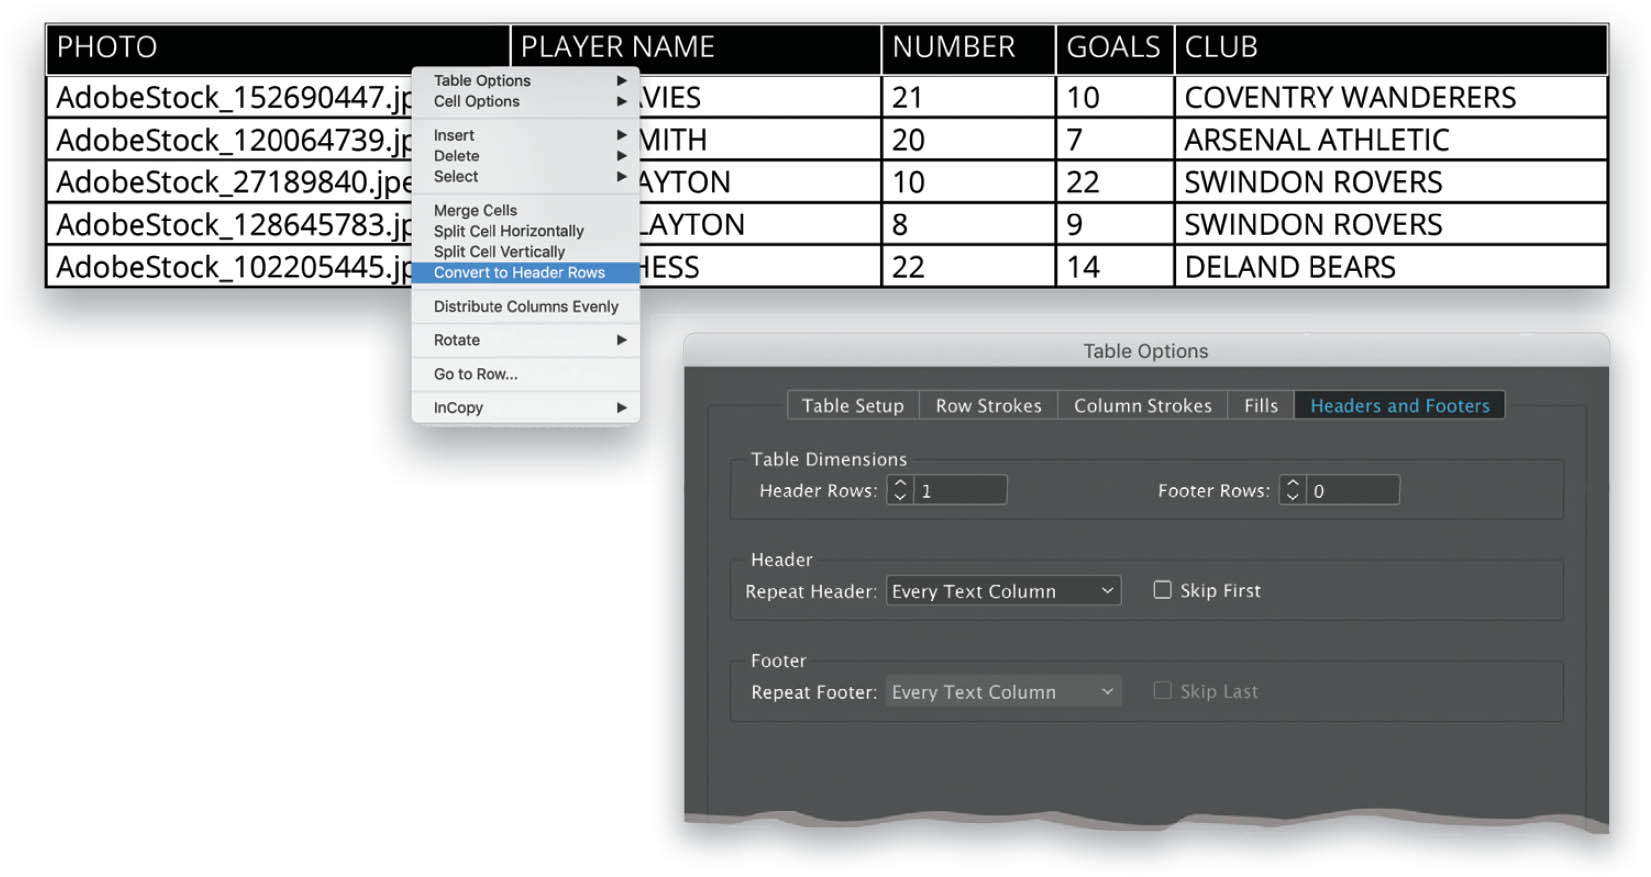Click the CLUB header cell
1651x877 pixels.
(1391, 48)
